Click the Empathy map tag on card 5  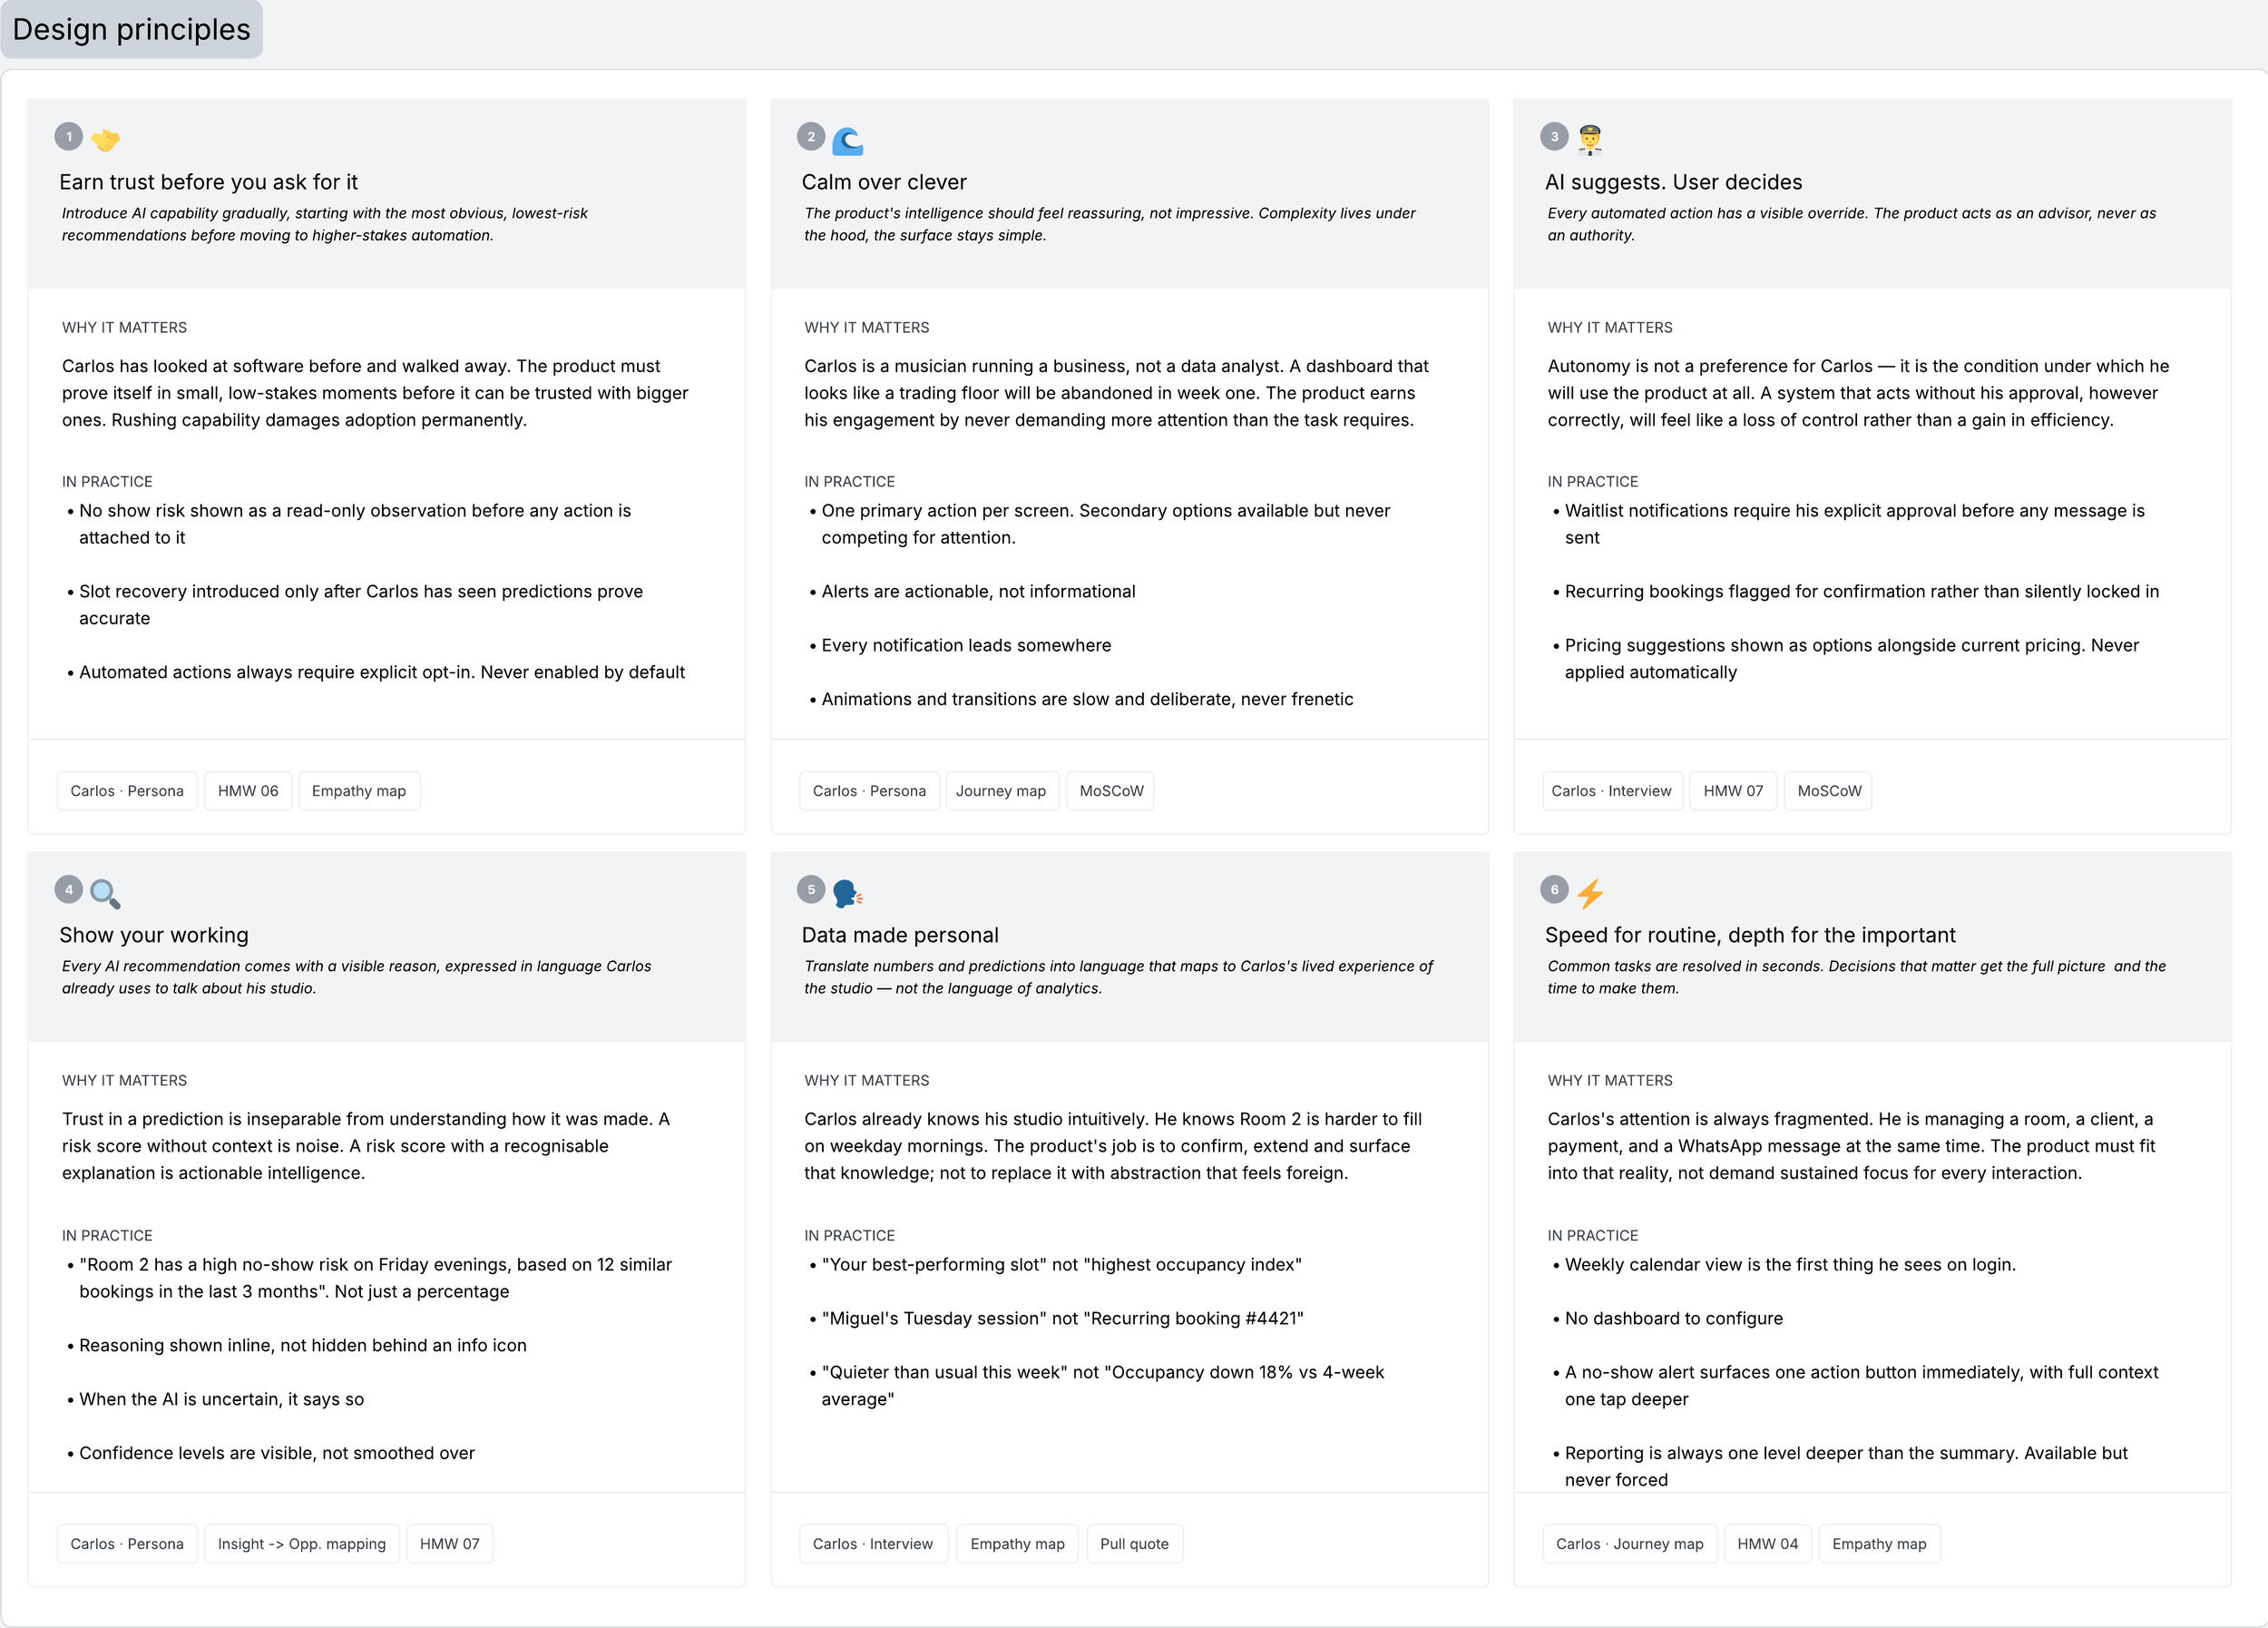coord(1017,1544)
